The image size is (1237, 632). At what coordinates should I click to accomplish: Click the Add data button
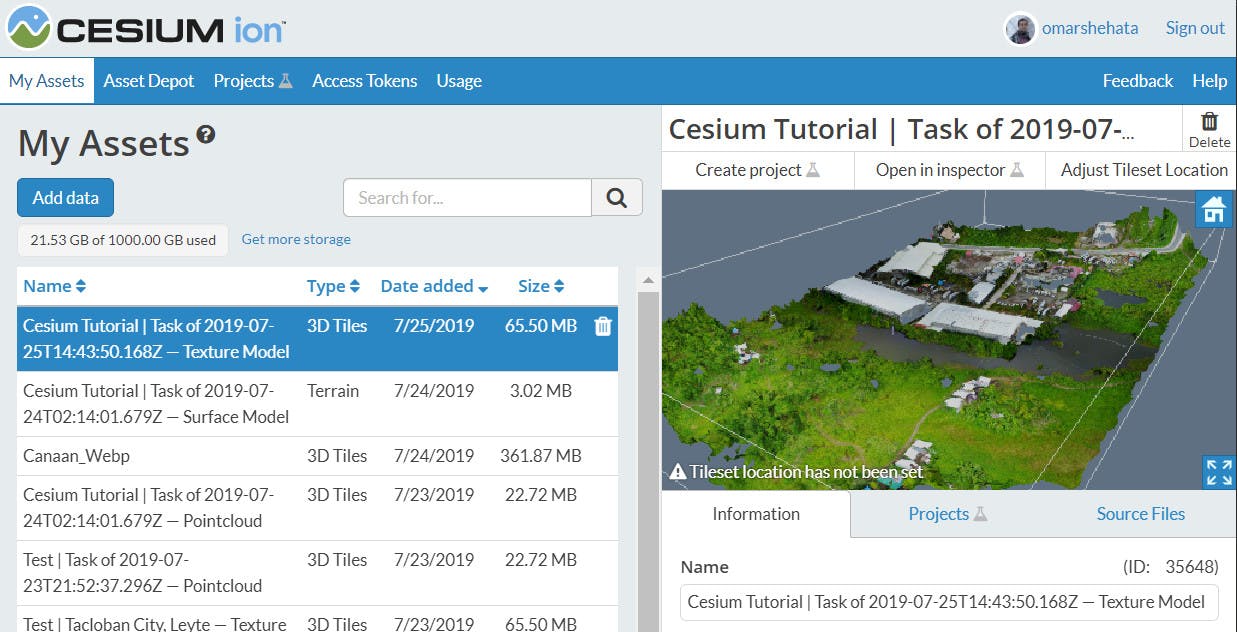pyautogui.click(x=66, y=198)
